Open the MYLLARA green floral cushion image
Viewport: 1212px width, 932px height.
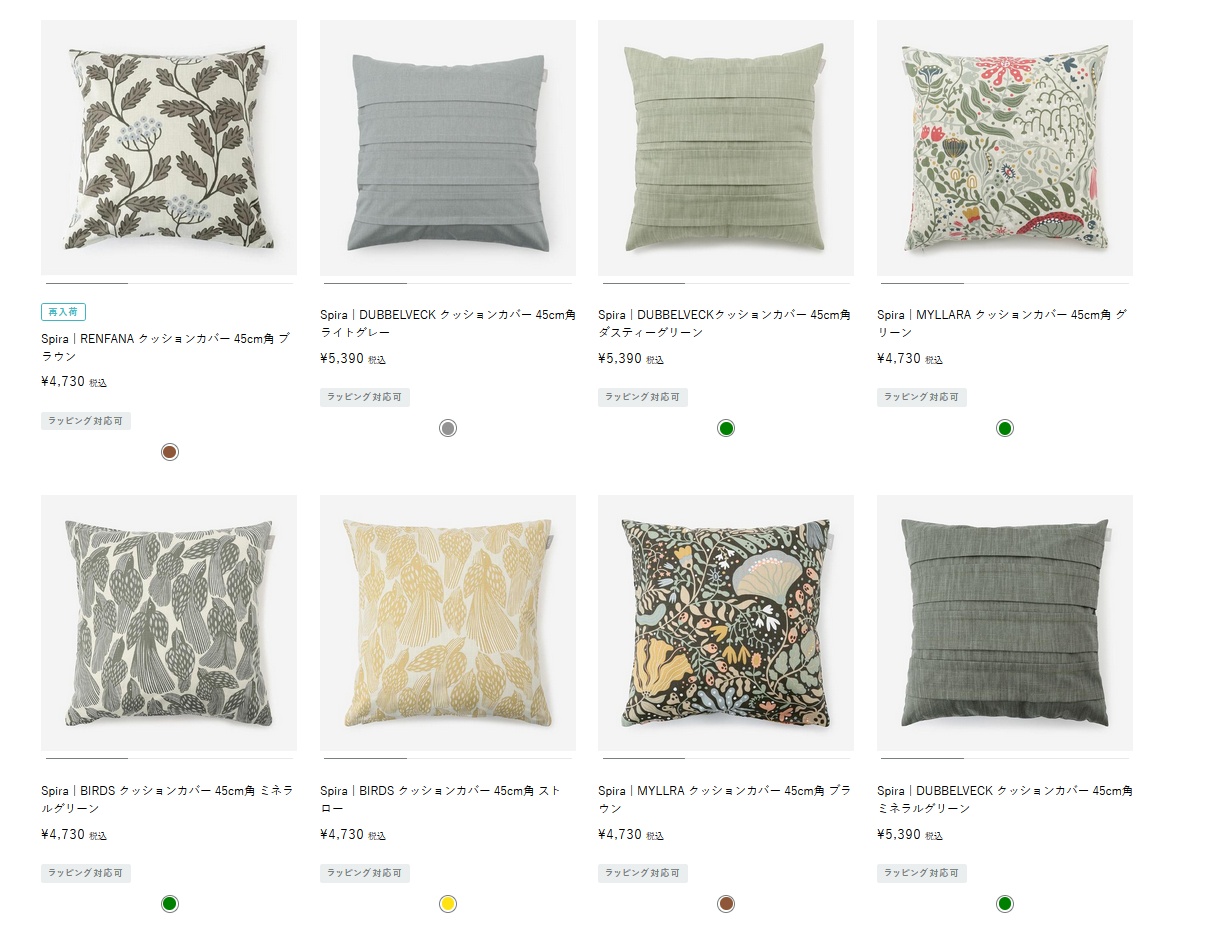[1005, 147]
